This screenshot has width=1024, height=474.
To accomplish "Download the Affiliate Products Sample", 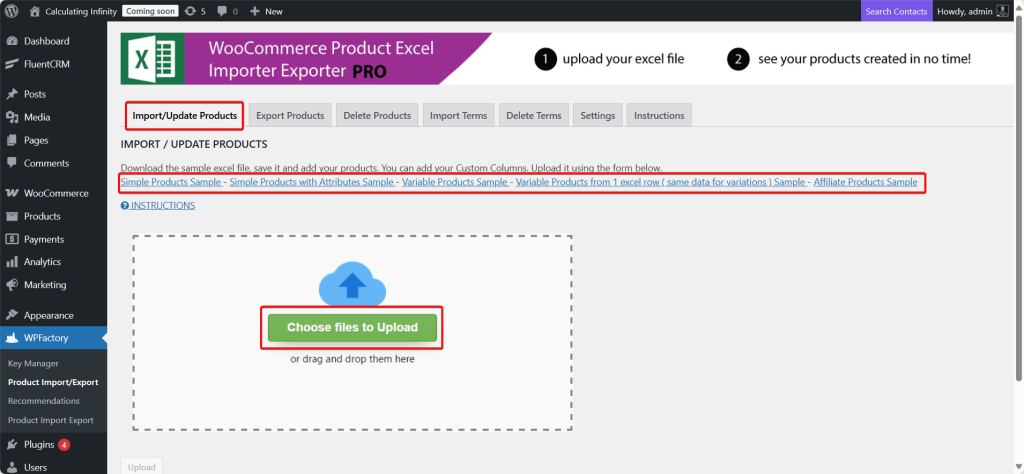I will (865, 182).
